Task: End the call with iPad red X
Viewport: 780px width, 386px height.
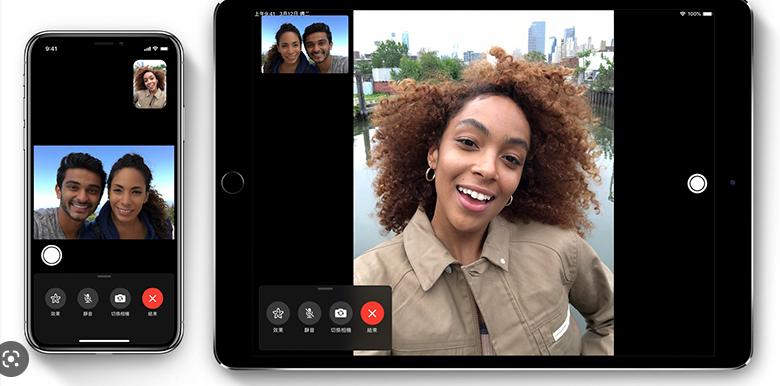Action: 372,313
